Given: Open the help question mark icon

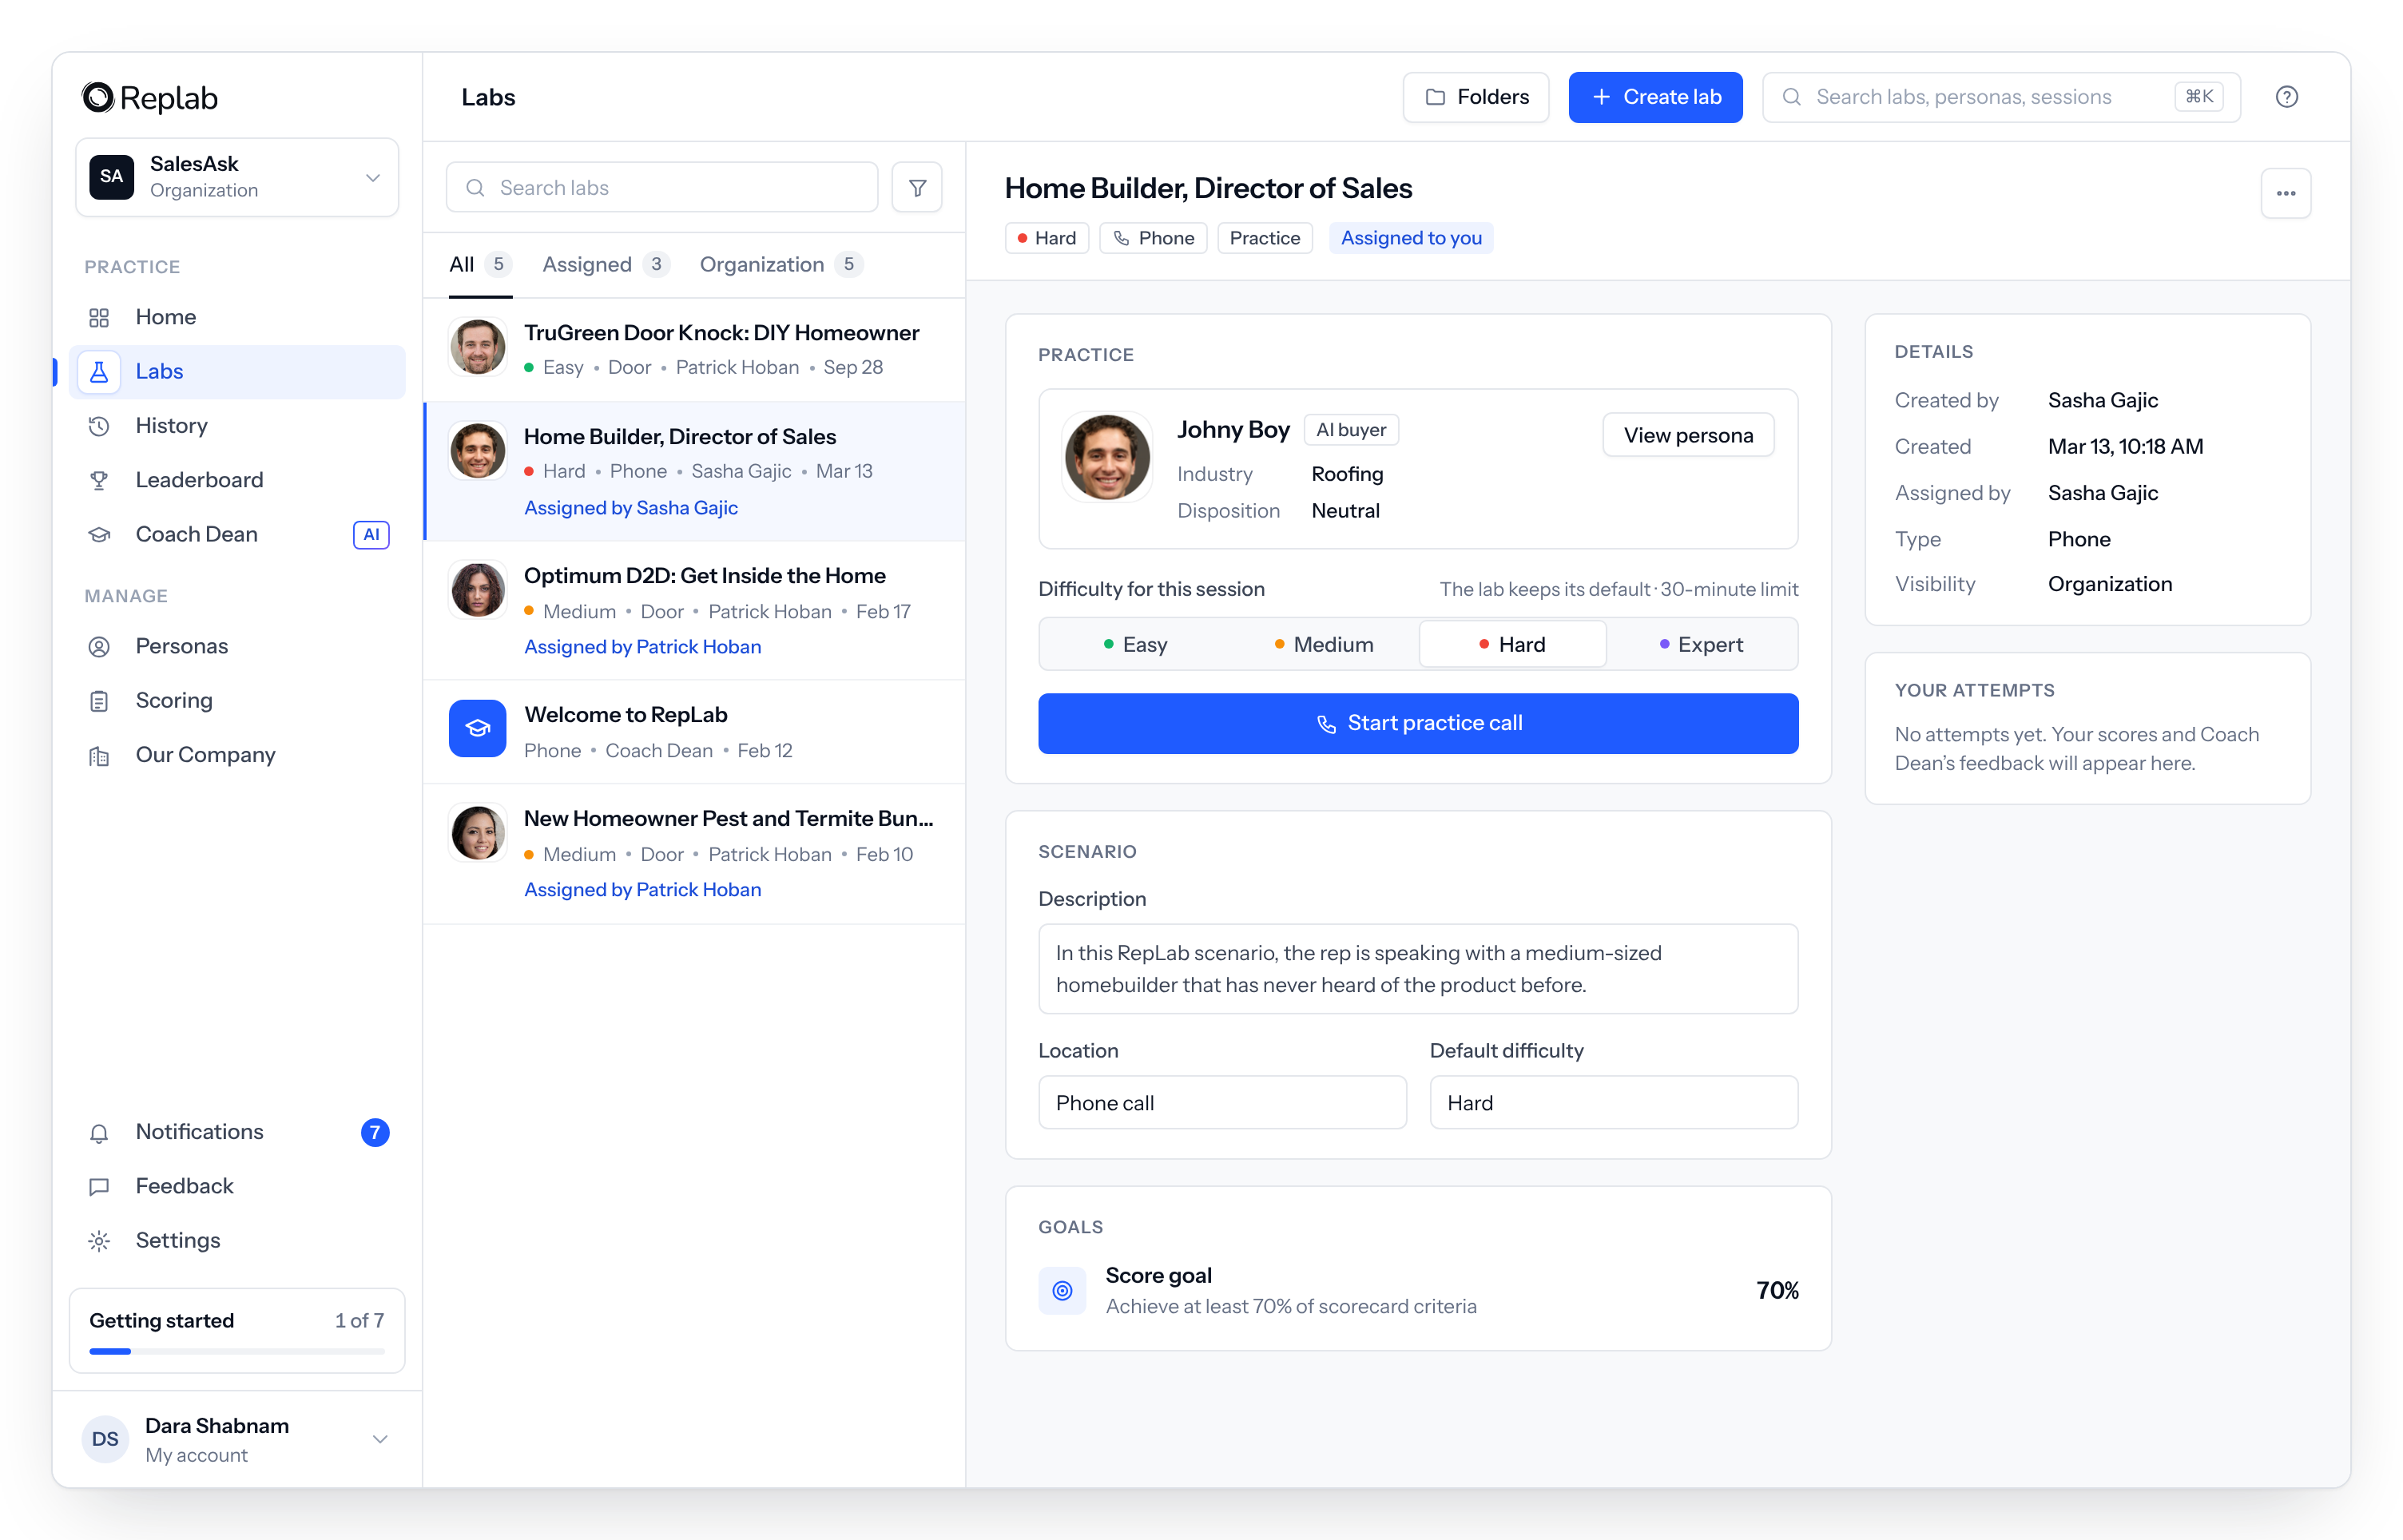Looking at the screenshot, I should pyautogui.click(x=2286, y=97).
